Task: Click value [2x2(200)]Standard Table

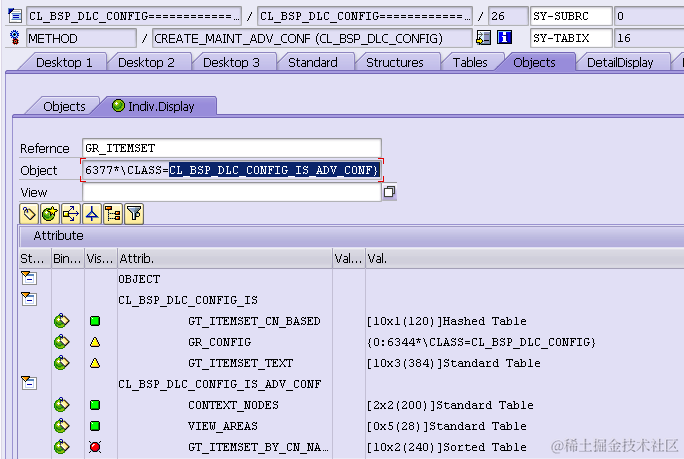Action: 450,405
